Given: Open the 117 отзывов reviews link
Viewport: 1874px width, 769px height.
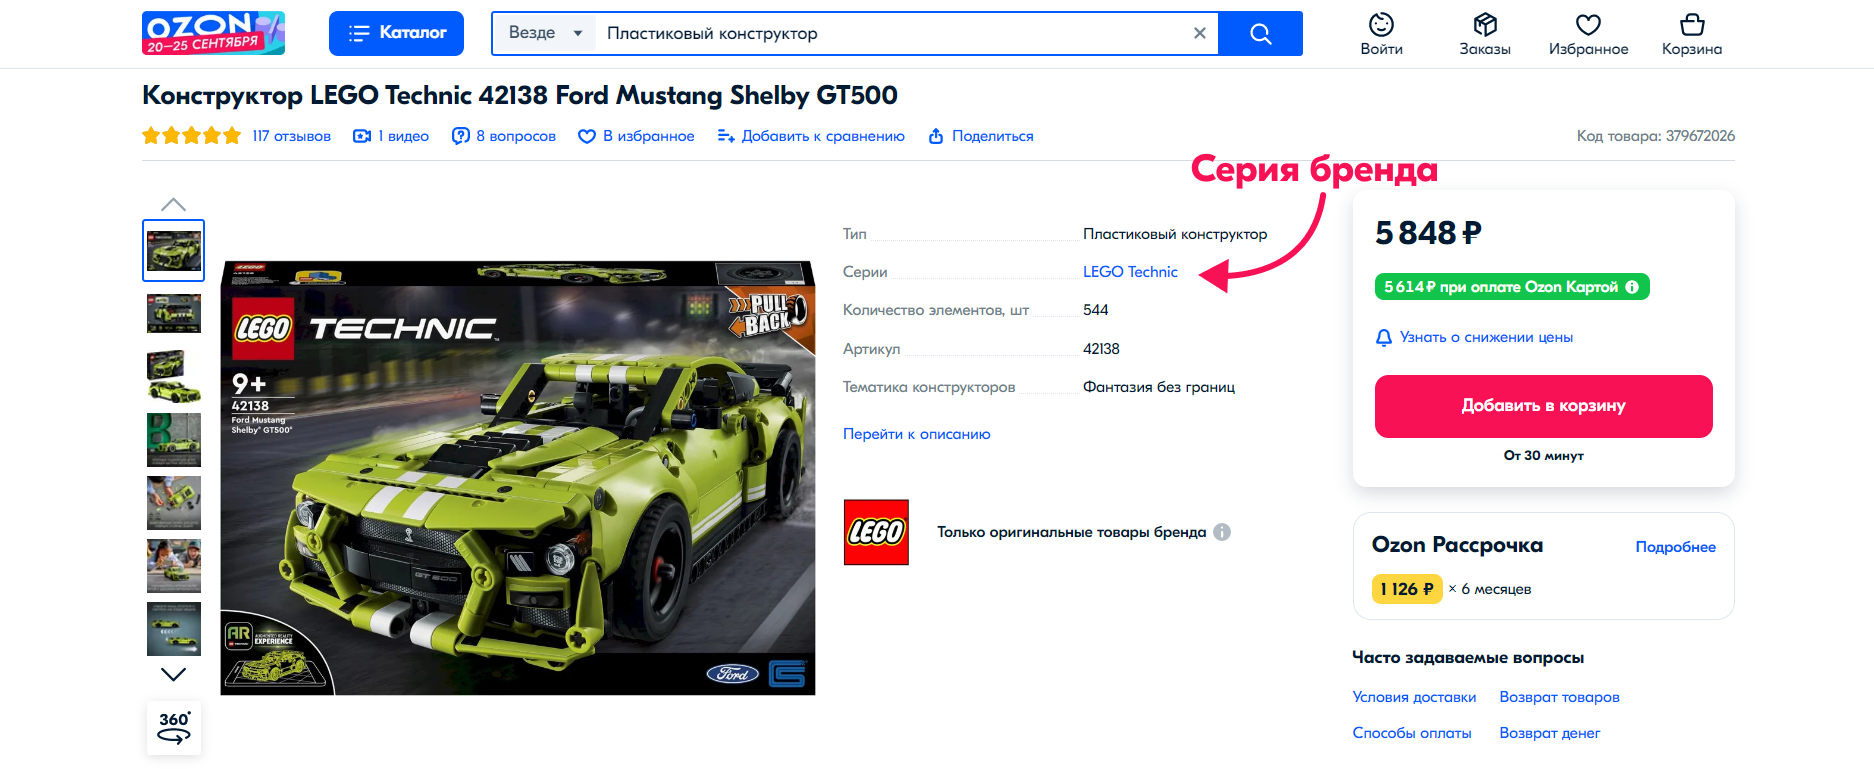Looking at the screenshot, I should [x=291, y=136].
